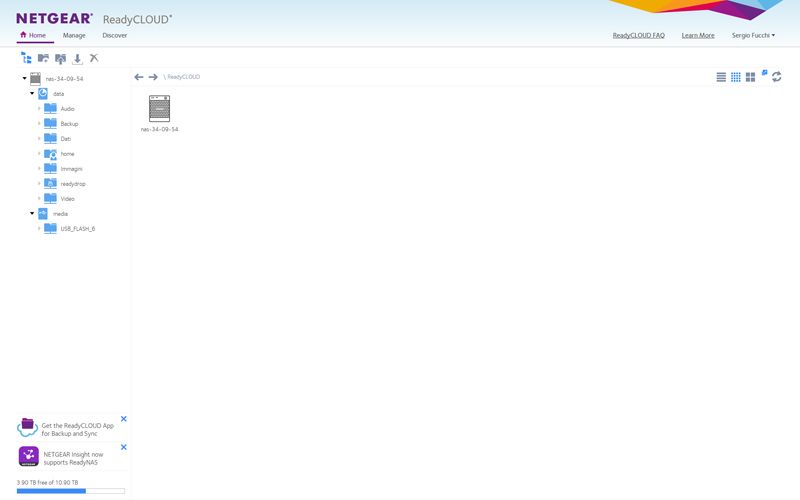Click the 3.90 TB free text
Viewport: 800px width, 500px height.
[47, 482]
